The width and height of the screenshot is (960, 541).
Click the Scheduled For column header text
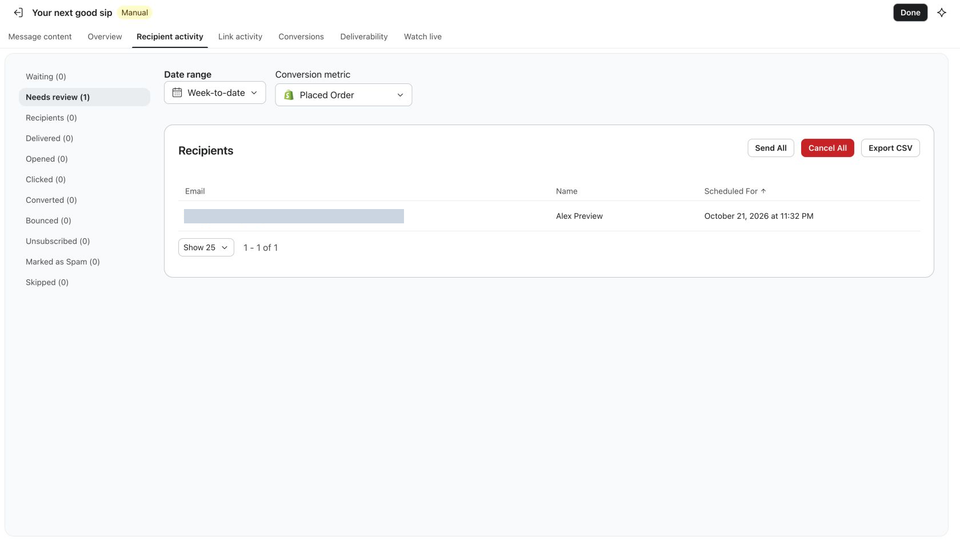click(730, 191)
